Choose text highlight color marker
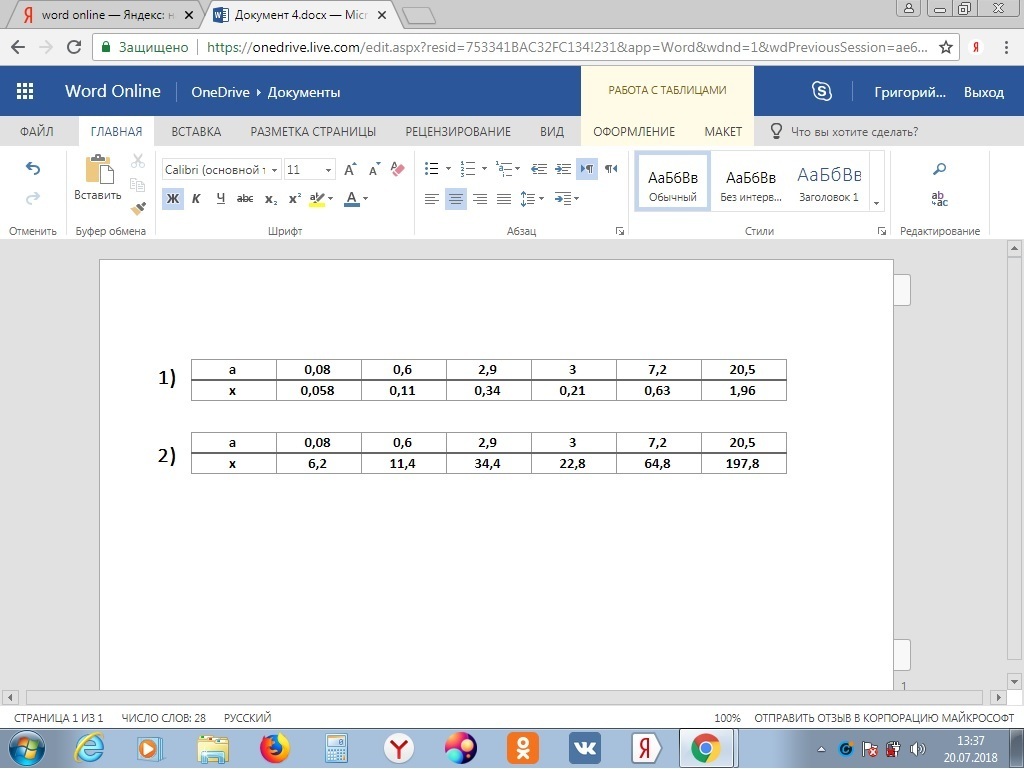Screen dimensions: 1024x769 pyautogui.click(x=317, y=198)
